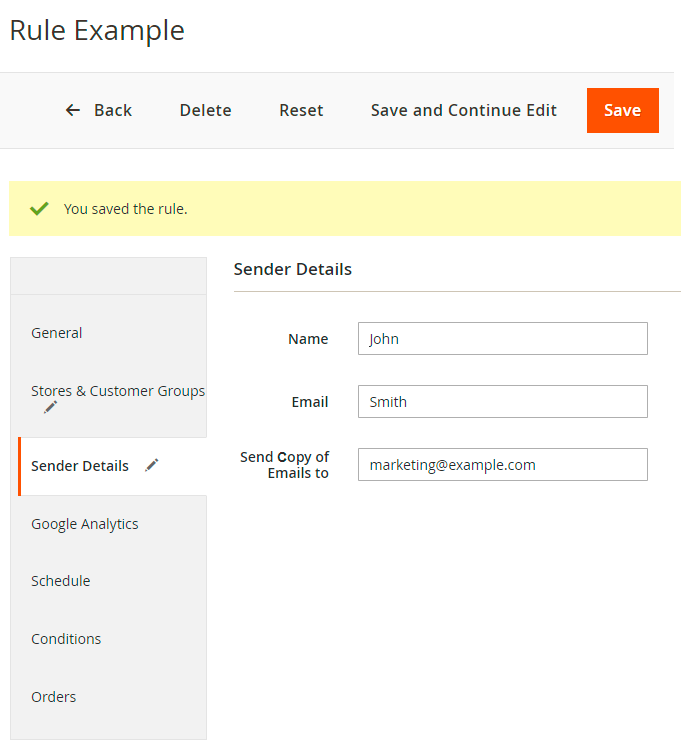Reset the rule form

(x=301, y=110)
